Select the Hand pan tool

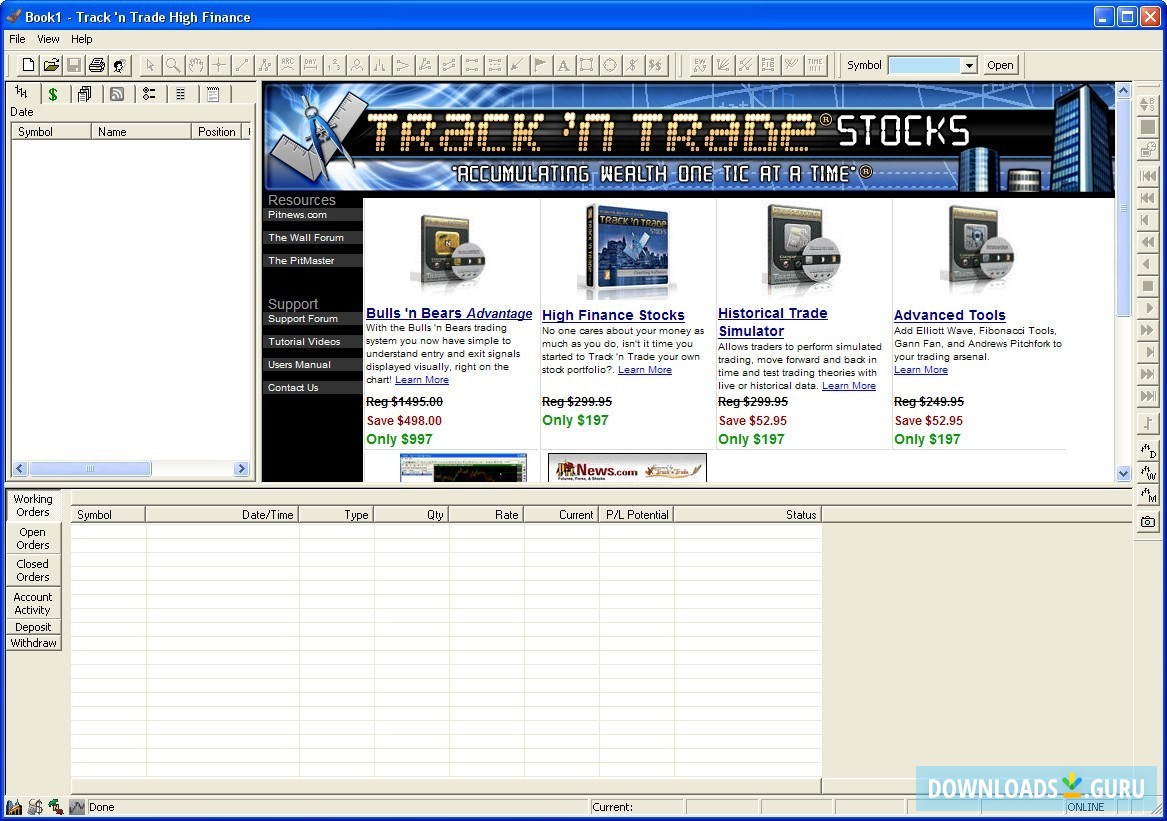coord(194,65)
